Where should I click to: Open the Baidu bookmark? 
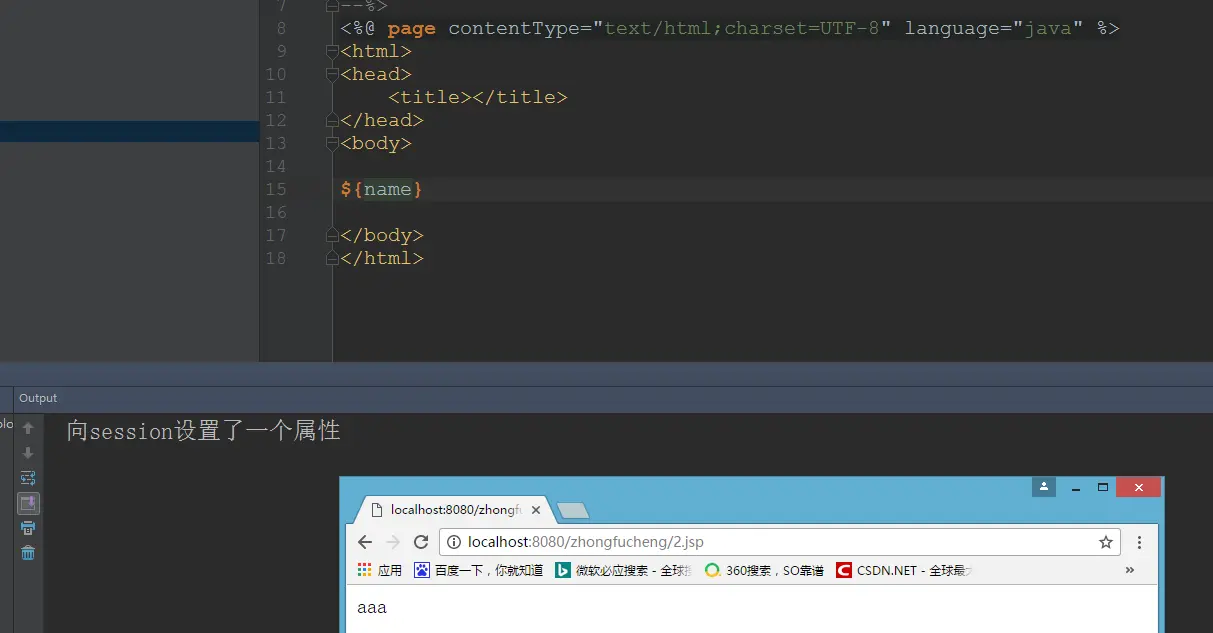tap(479, 570)
